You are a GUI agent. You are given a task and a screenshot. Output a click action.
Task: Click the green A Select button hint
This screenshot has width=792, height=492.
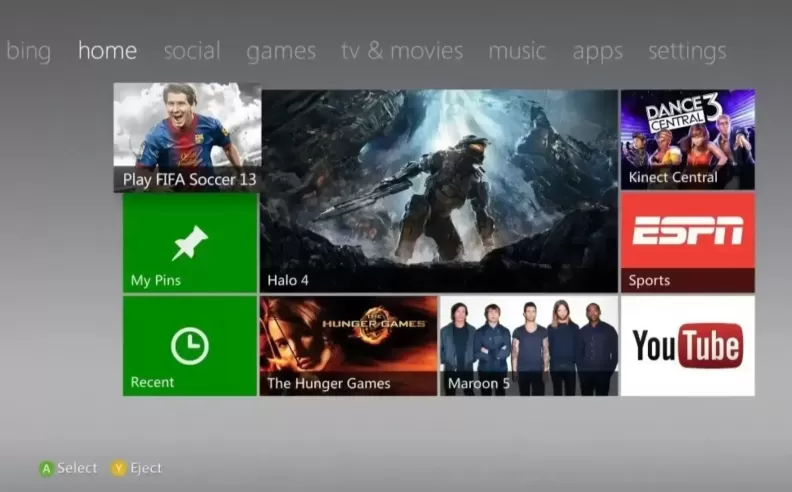(x=68, y=468)
